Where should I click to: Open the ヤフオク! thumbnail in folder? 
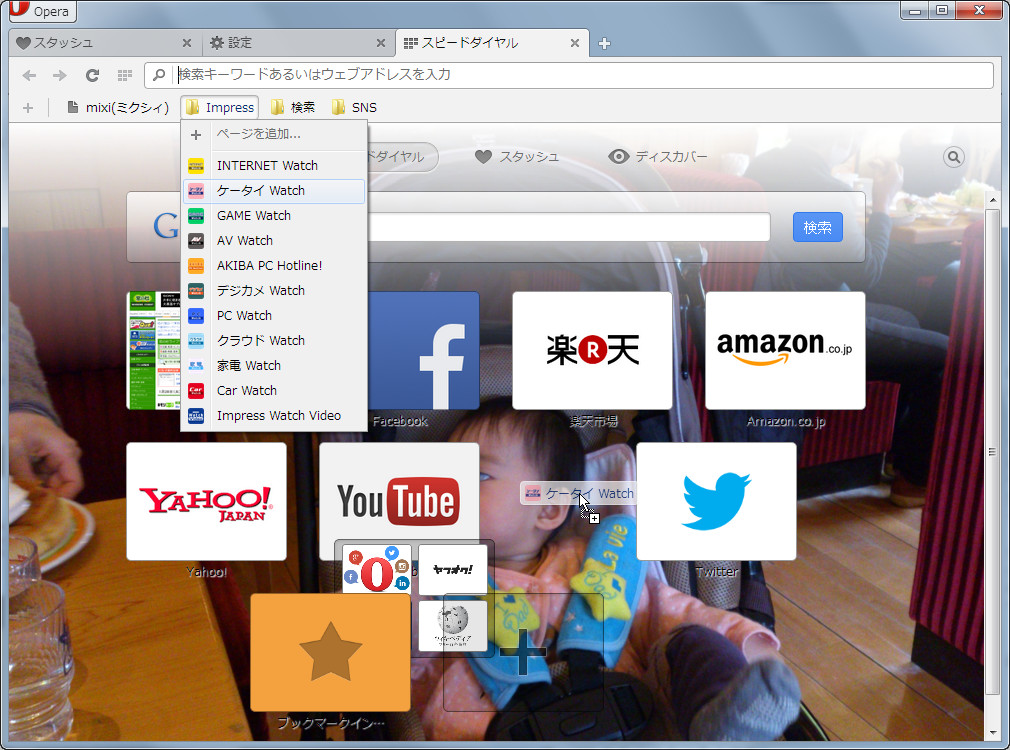(453, 570)
